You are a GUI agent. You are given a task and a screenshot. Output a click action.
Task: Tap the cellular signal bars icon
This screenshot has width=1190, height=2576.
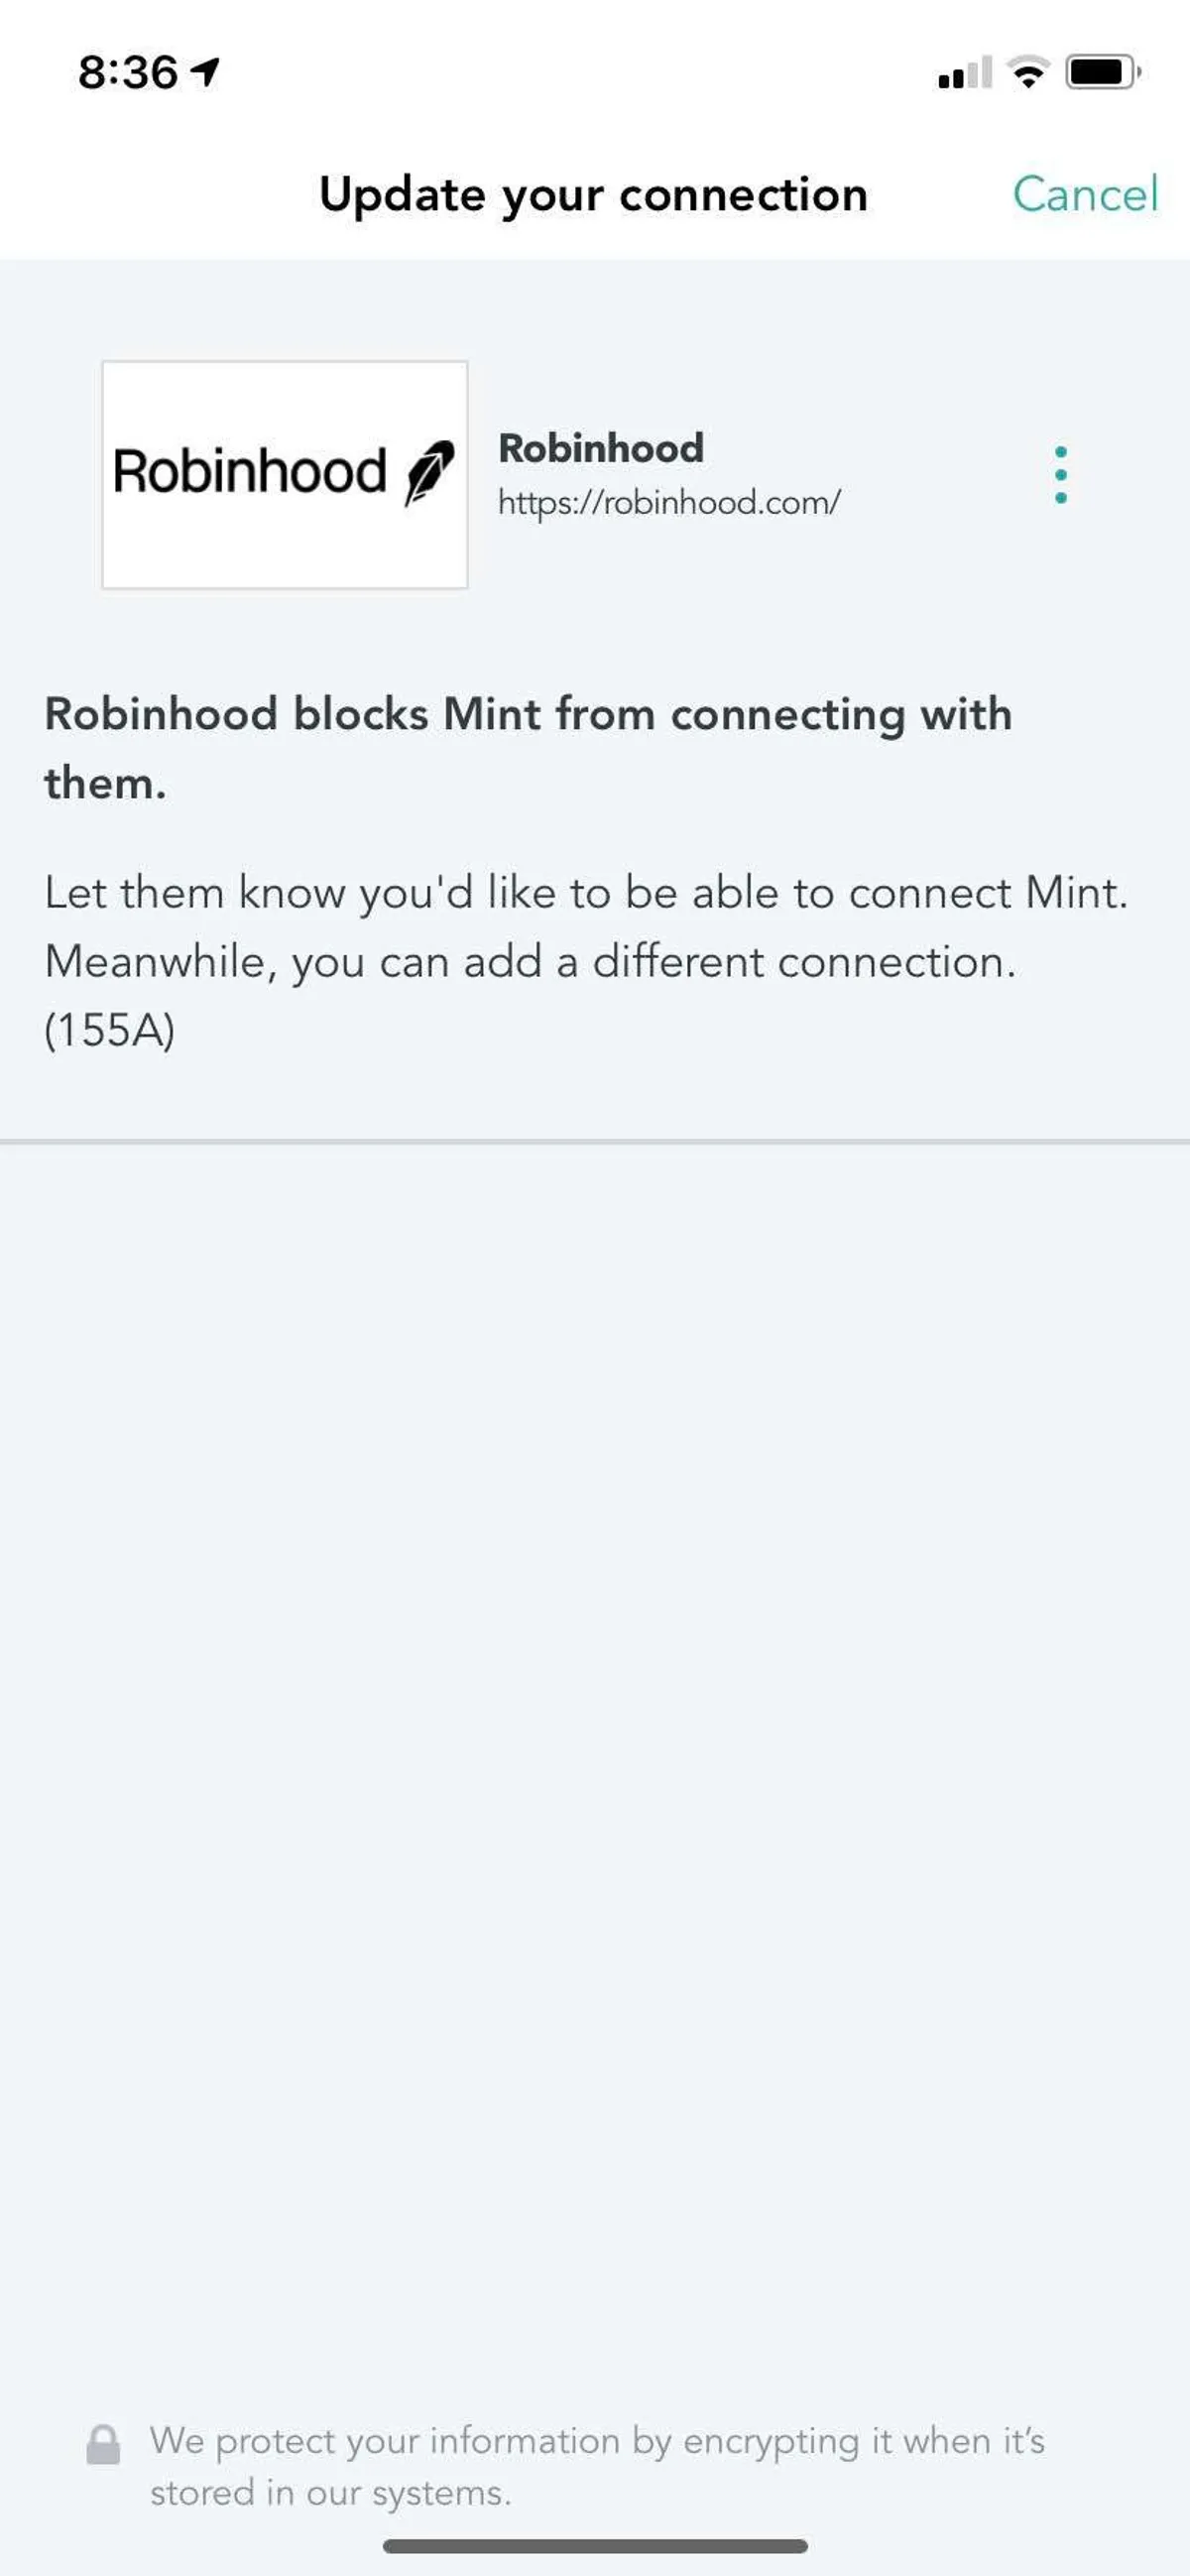coord(964,73)
